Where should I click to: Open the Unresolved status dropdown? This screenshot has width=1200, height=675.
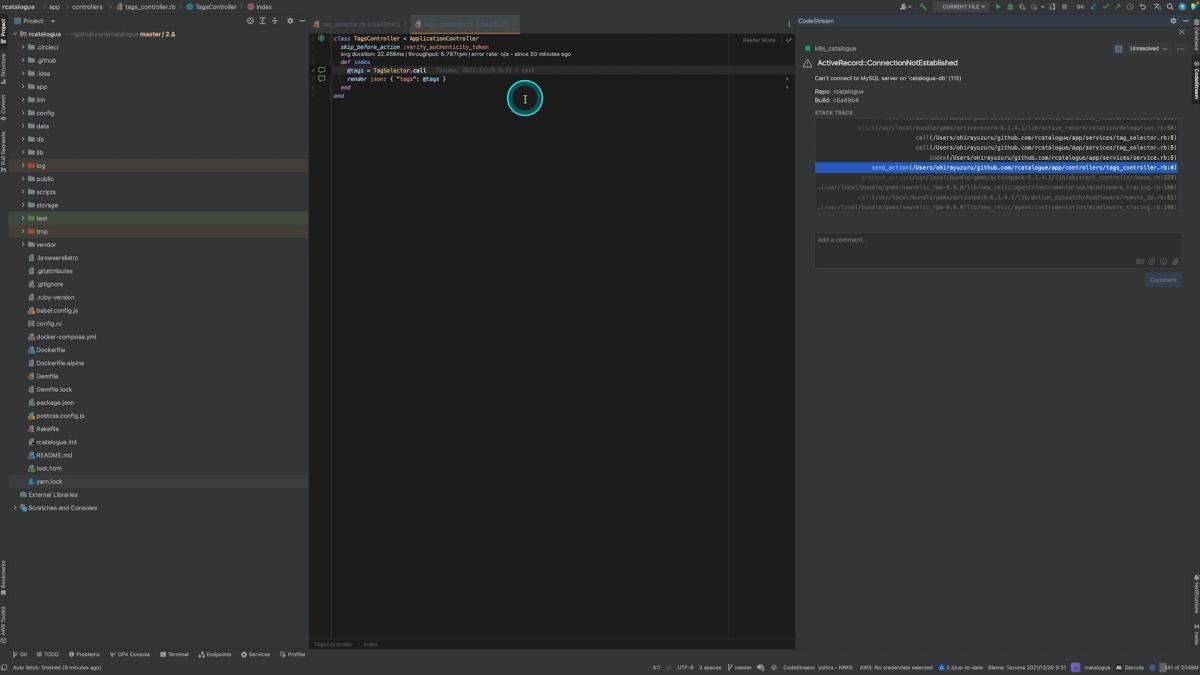coord(1148,48)
